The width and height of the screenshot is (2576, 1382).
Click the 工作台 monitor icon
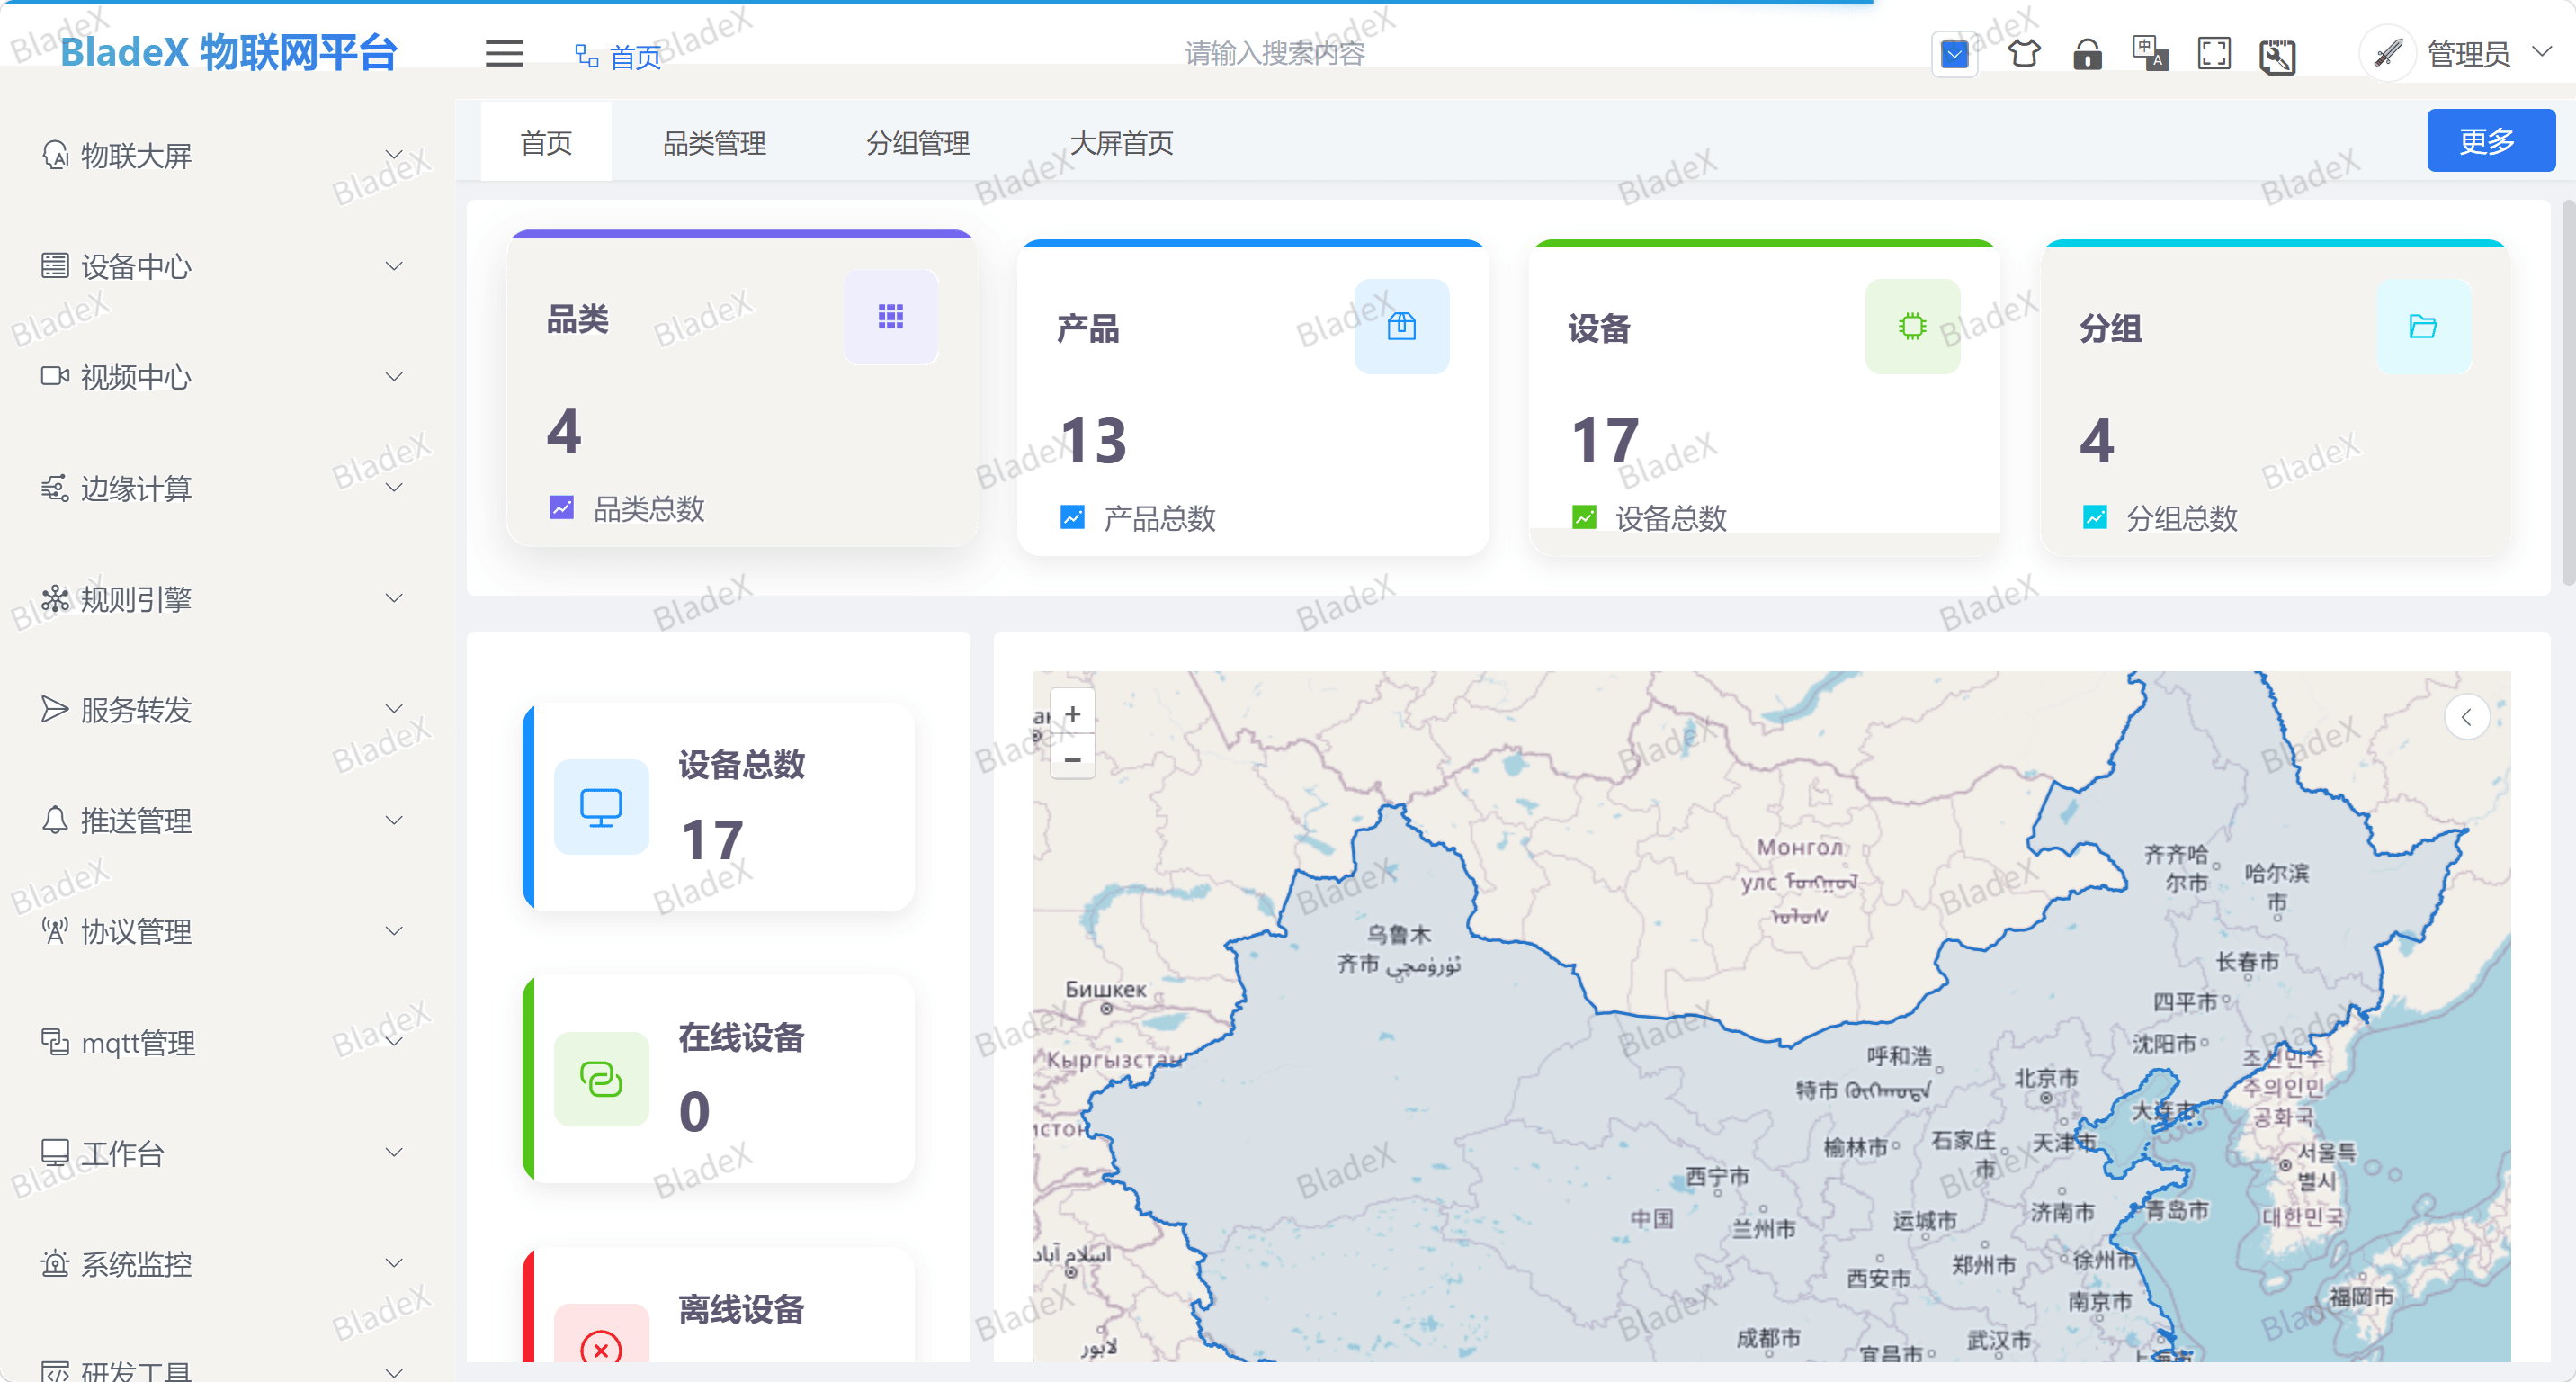click(55, 1153)
